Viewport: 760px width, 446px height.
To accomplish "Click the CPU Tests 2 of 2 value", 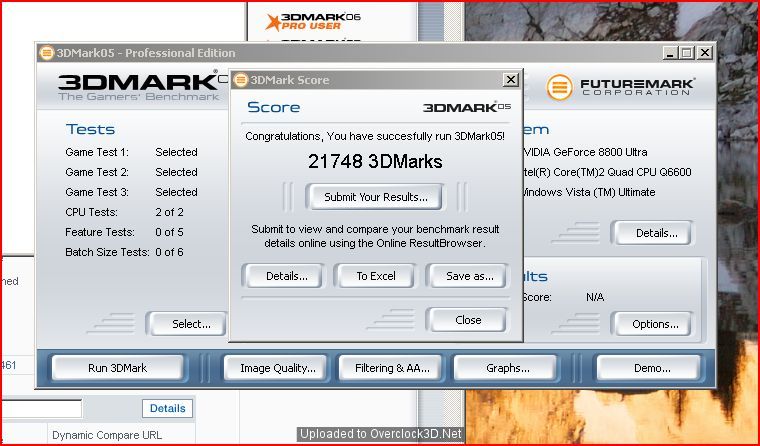I will [x=169, y=212].
